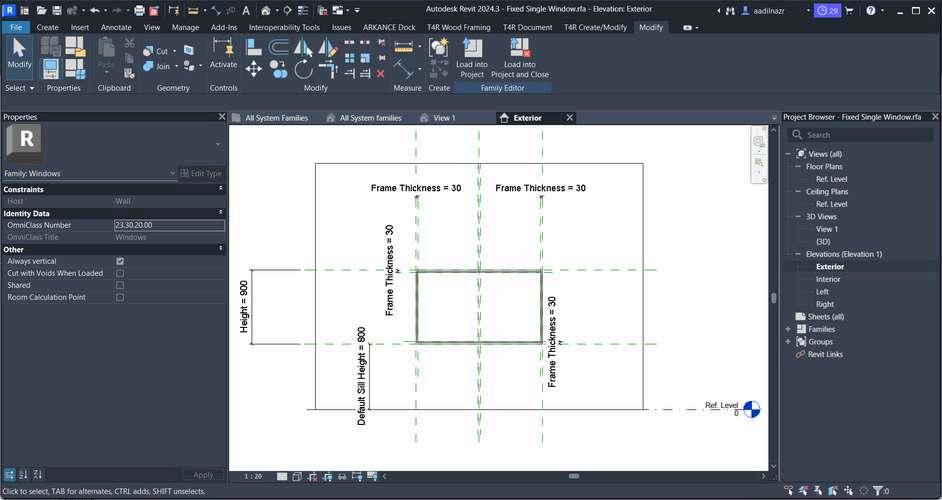Toggle Always vertical checkbox
The height and width of the screenshot is (500, 942).
point(120,261)
